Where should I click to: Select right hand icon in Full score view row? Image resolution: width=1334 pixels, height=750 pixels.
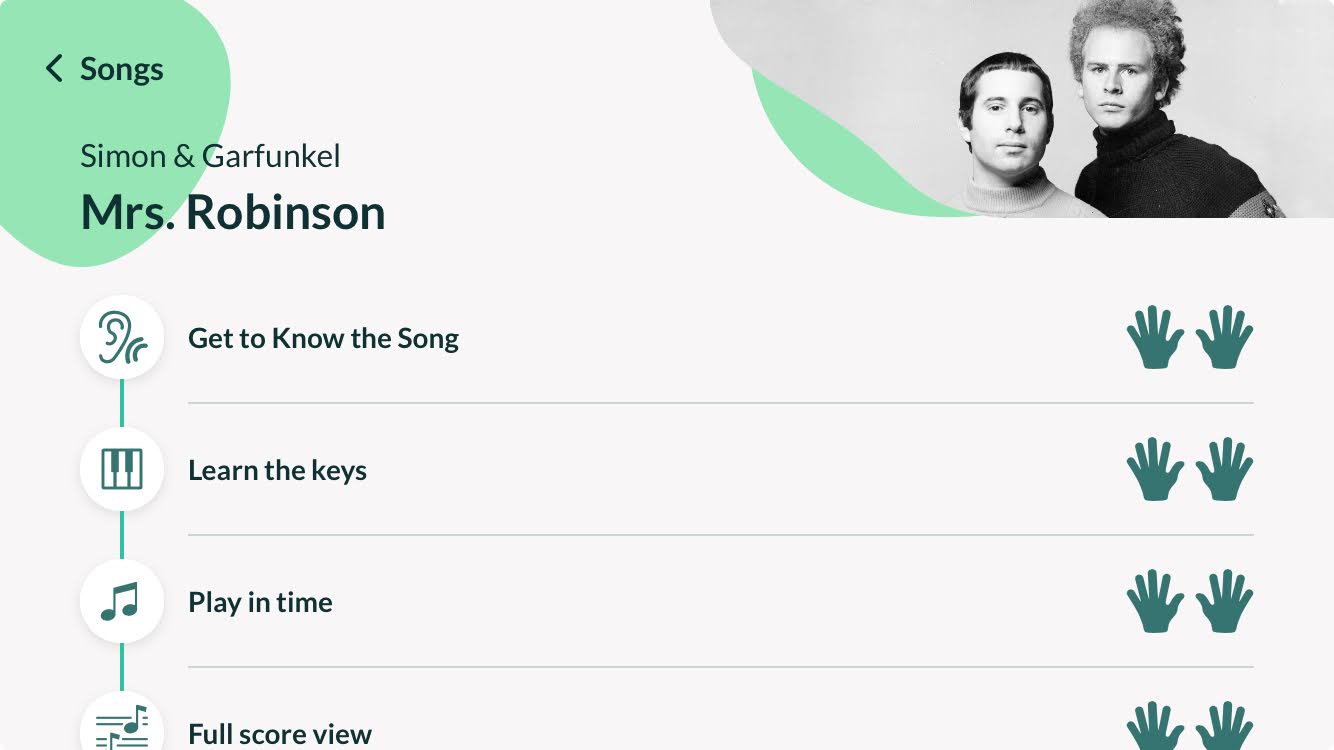tap(1224, 726)
